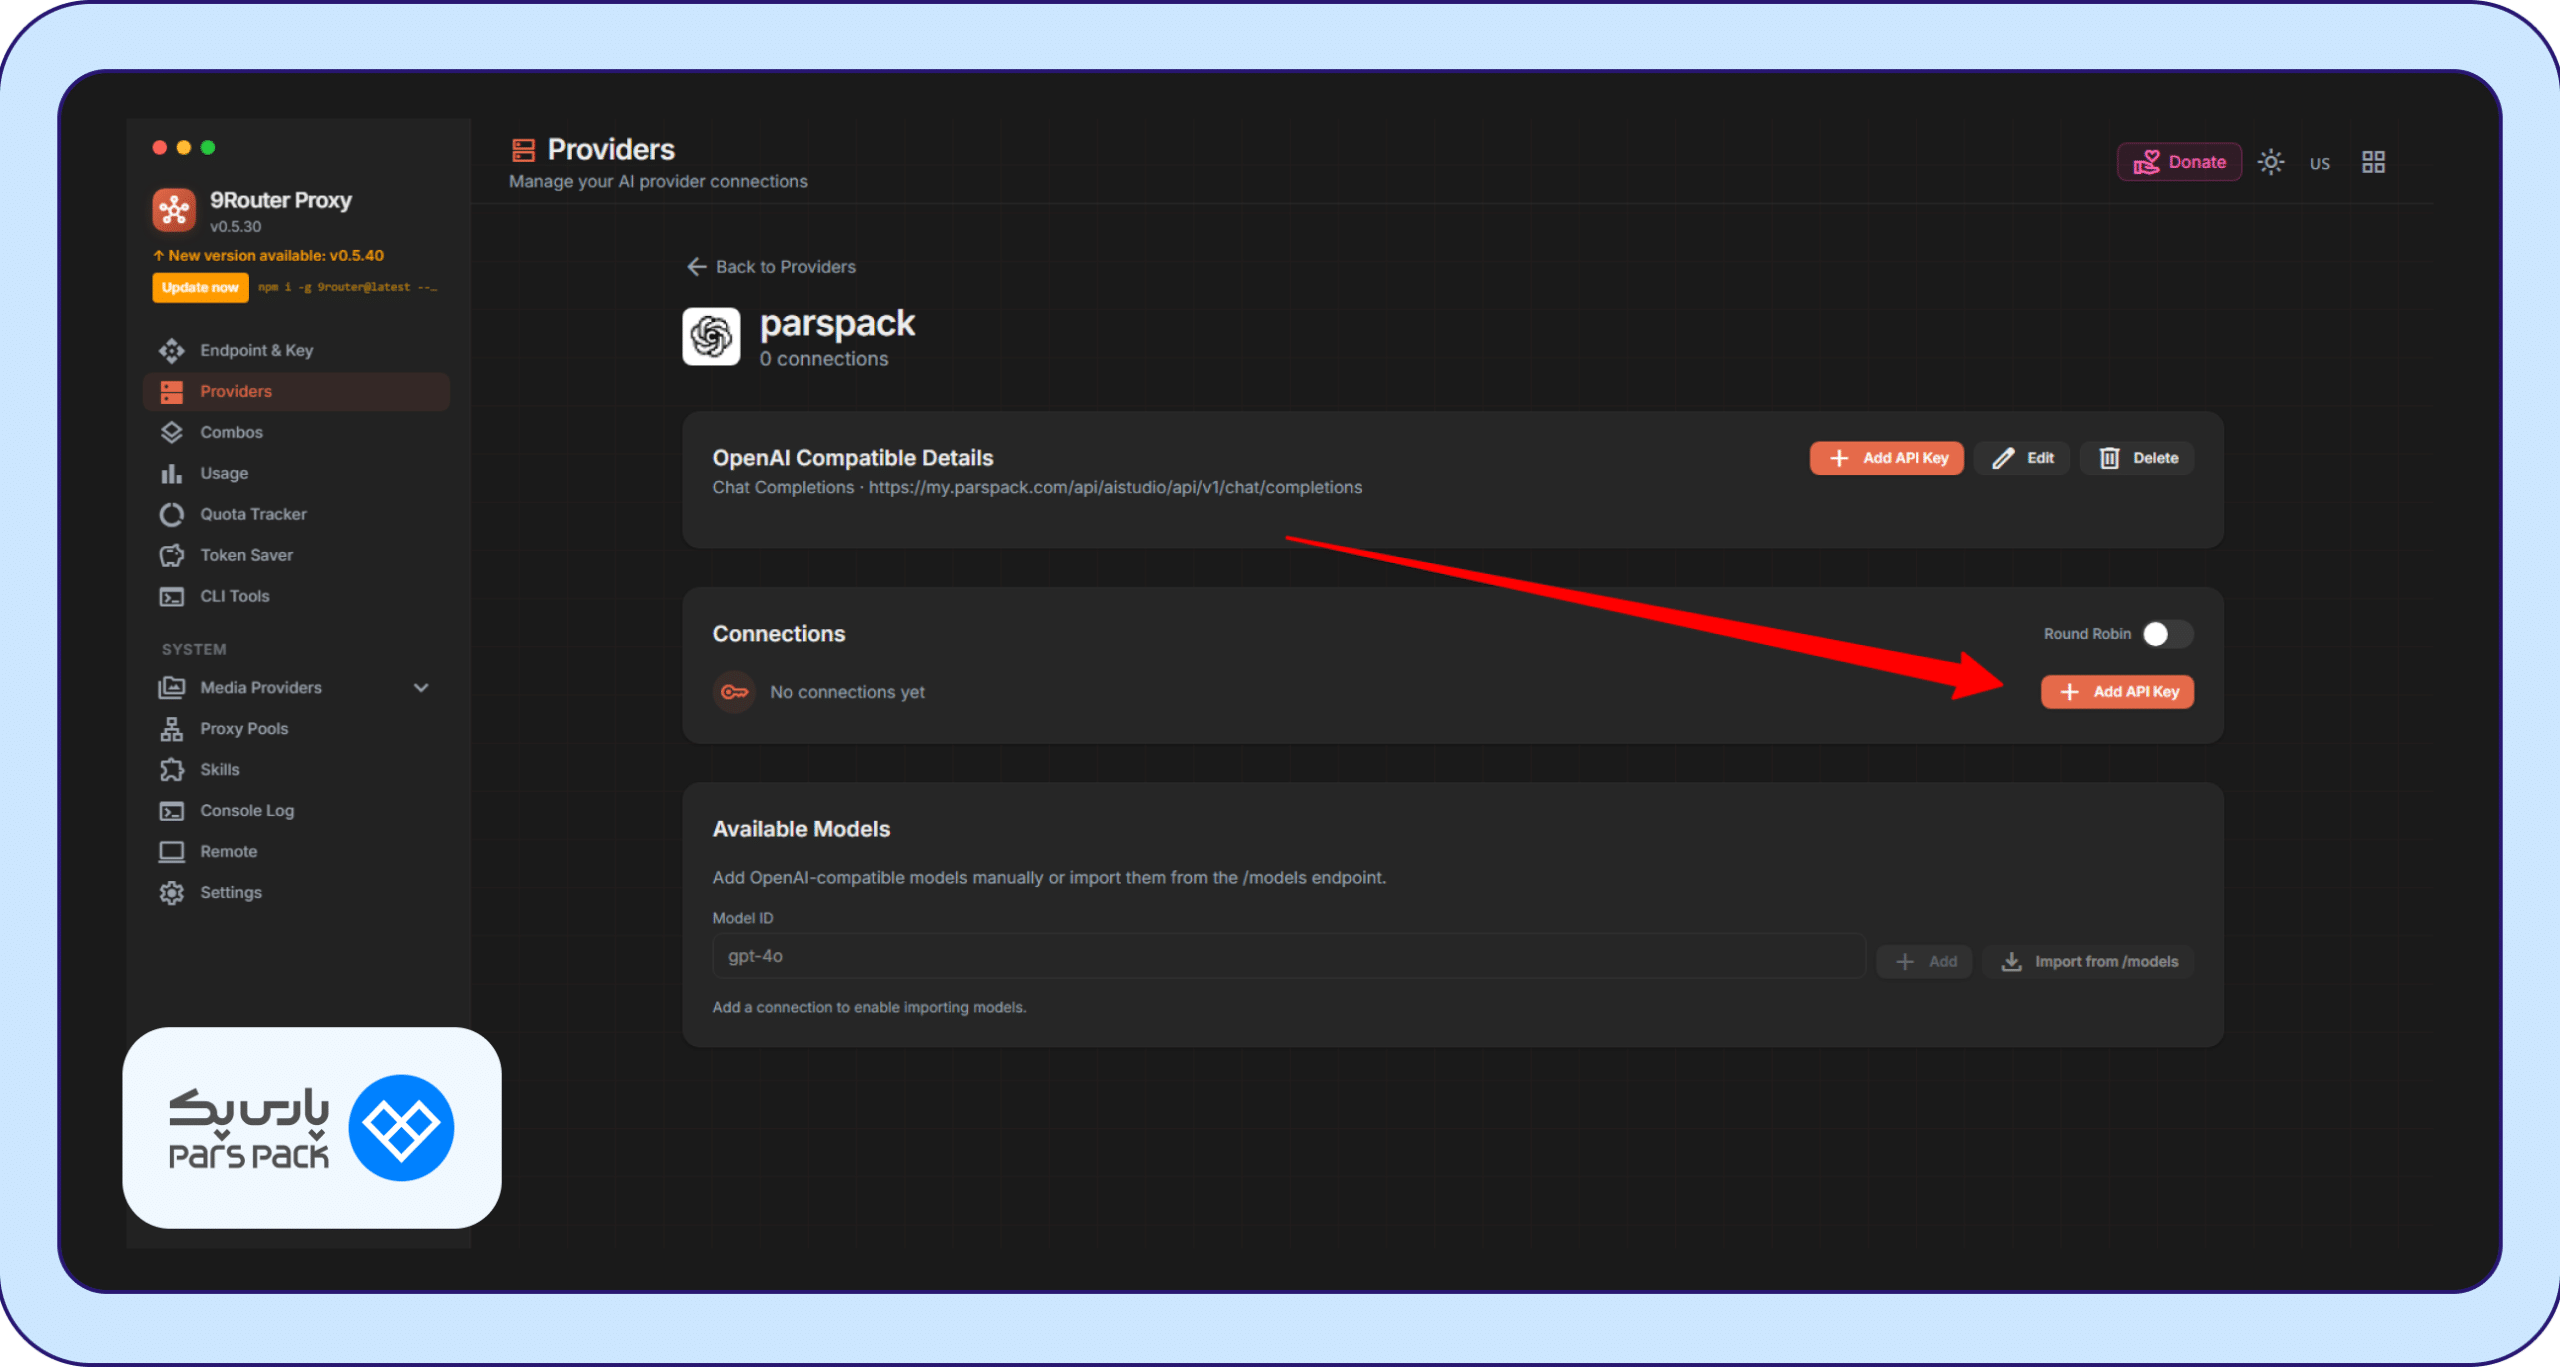Click the CLI Tools terminal icon

(x=172, y=596)
